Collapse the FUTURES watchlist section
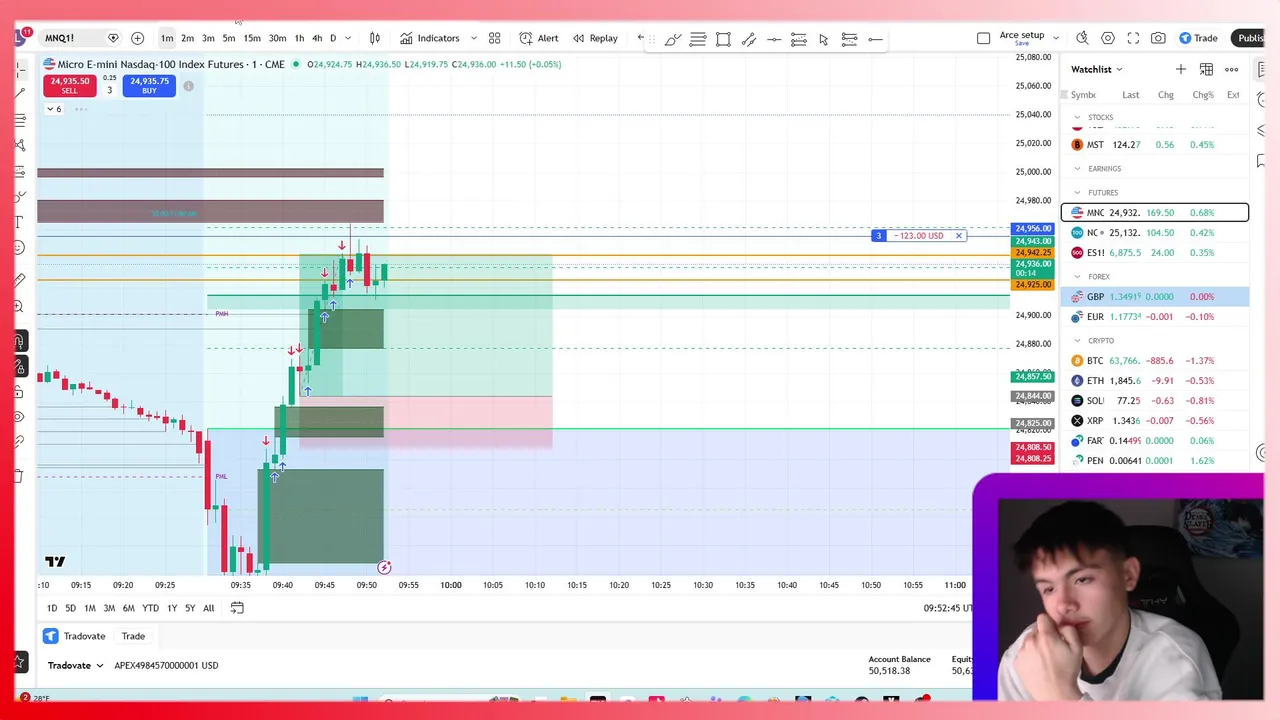The height and width of the screenshot is (720, 1280). coord(1077,193)
